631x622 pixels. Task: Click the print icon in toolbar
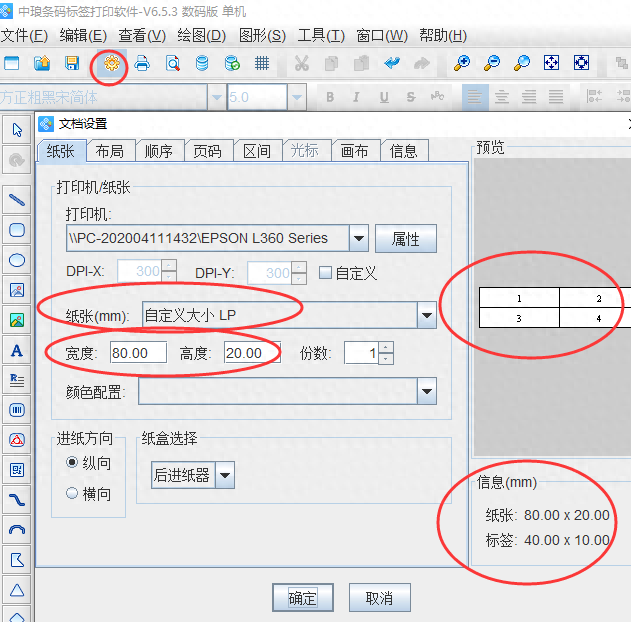(x=142, y=64)
